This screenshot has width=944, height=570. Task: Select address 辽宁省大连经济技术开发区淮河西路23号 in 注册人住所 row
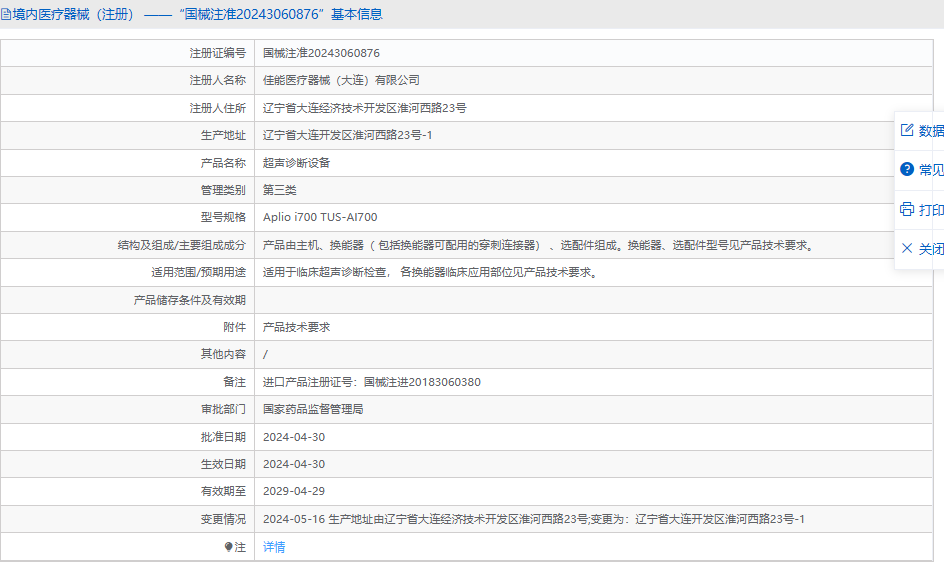click(x=364, y=108)
